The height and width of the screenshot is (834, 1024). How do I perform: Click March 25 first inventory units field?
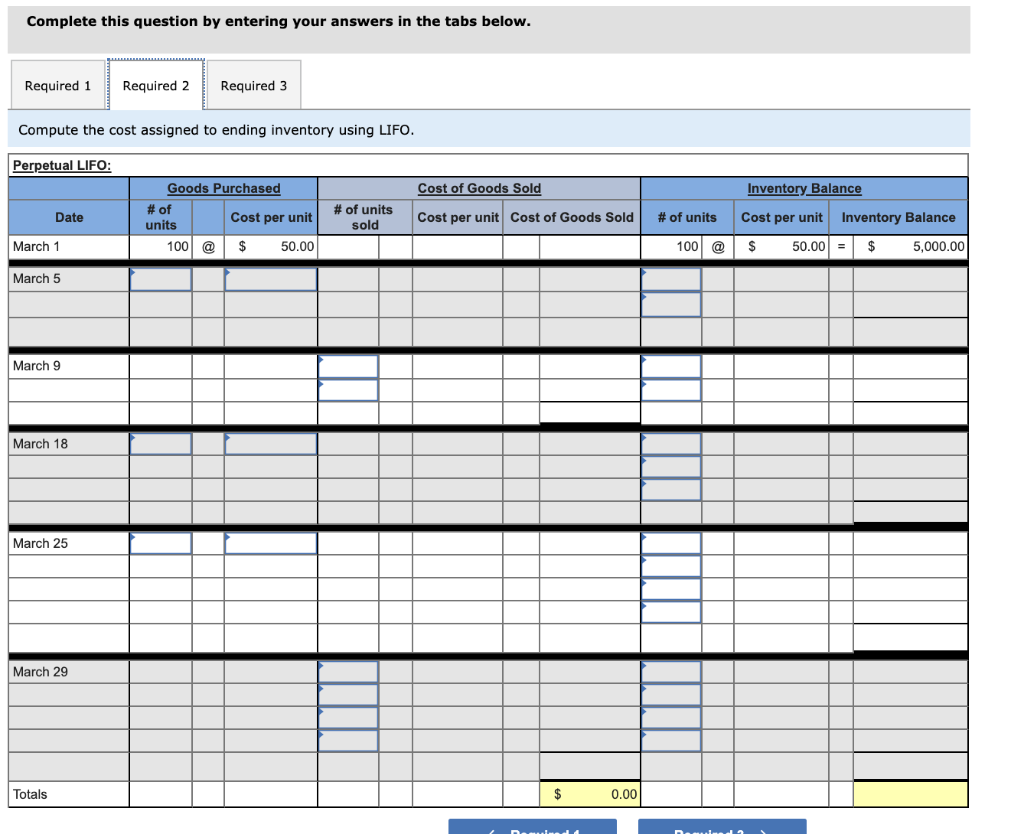coord(671,543)
